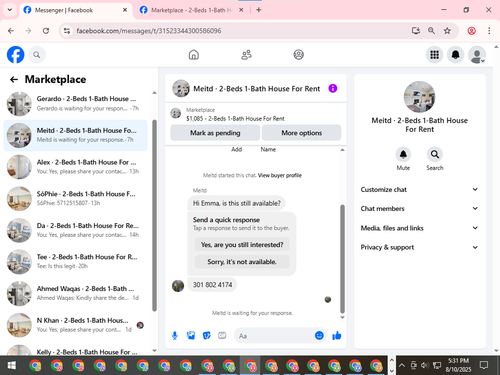Click the back arrow beside Marketplace heading
Screen dimensions: 500x375
click(x=14, y=79)
